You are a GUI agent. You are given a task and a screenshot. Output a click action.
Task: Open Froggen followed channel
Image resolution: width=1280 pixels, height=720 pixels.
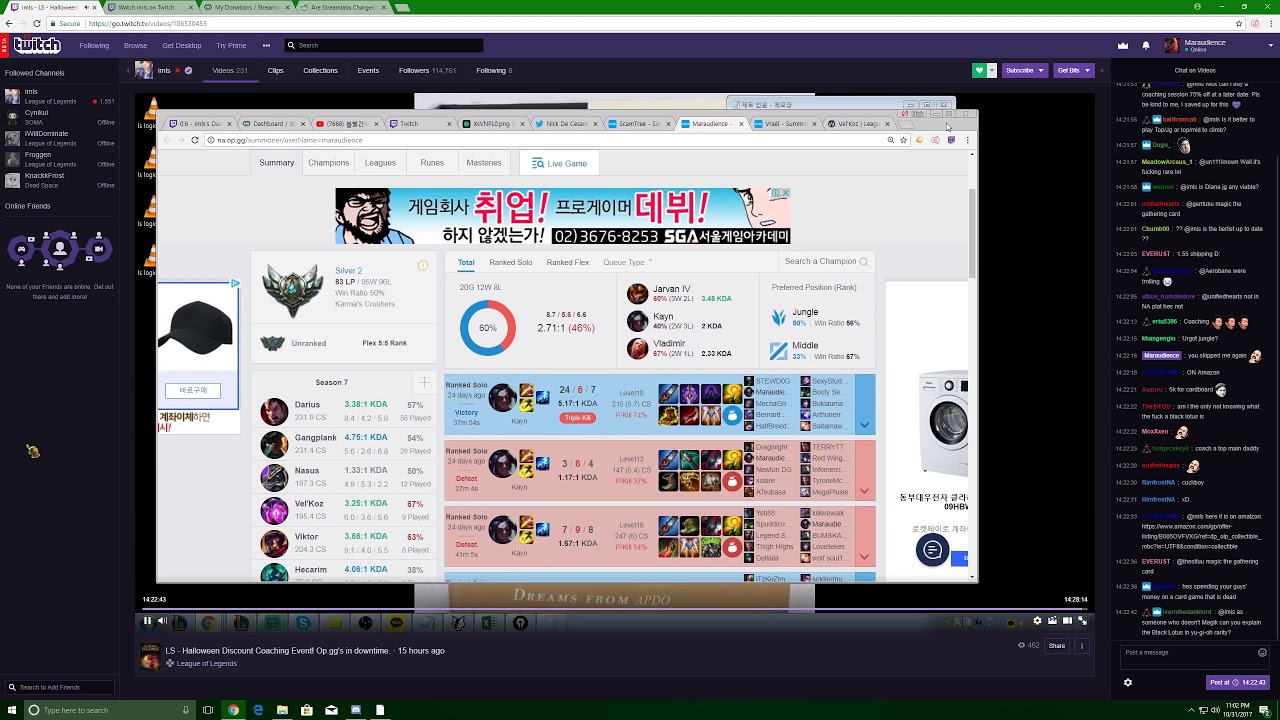[x=60, y=159]
